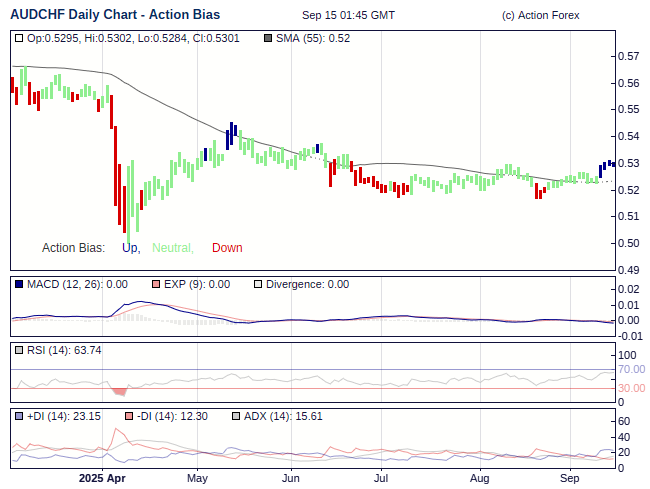The width and height of the screenshot is (650, 489).
Task: Click the RSI 30.00 oversold level label
Action: tap(631, 388)
